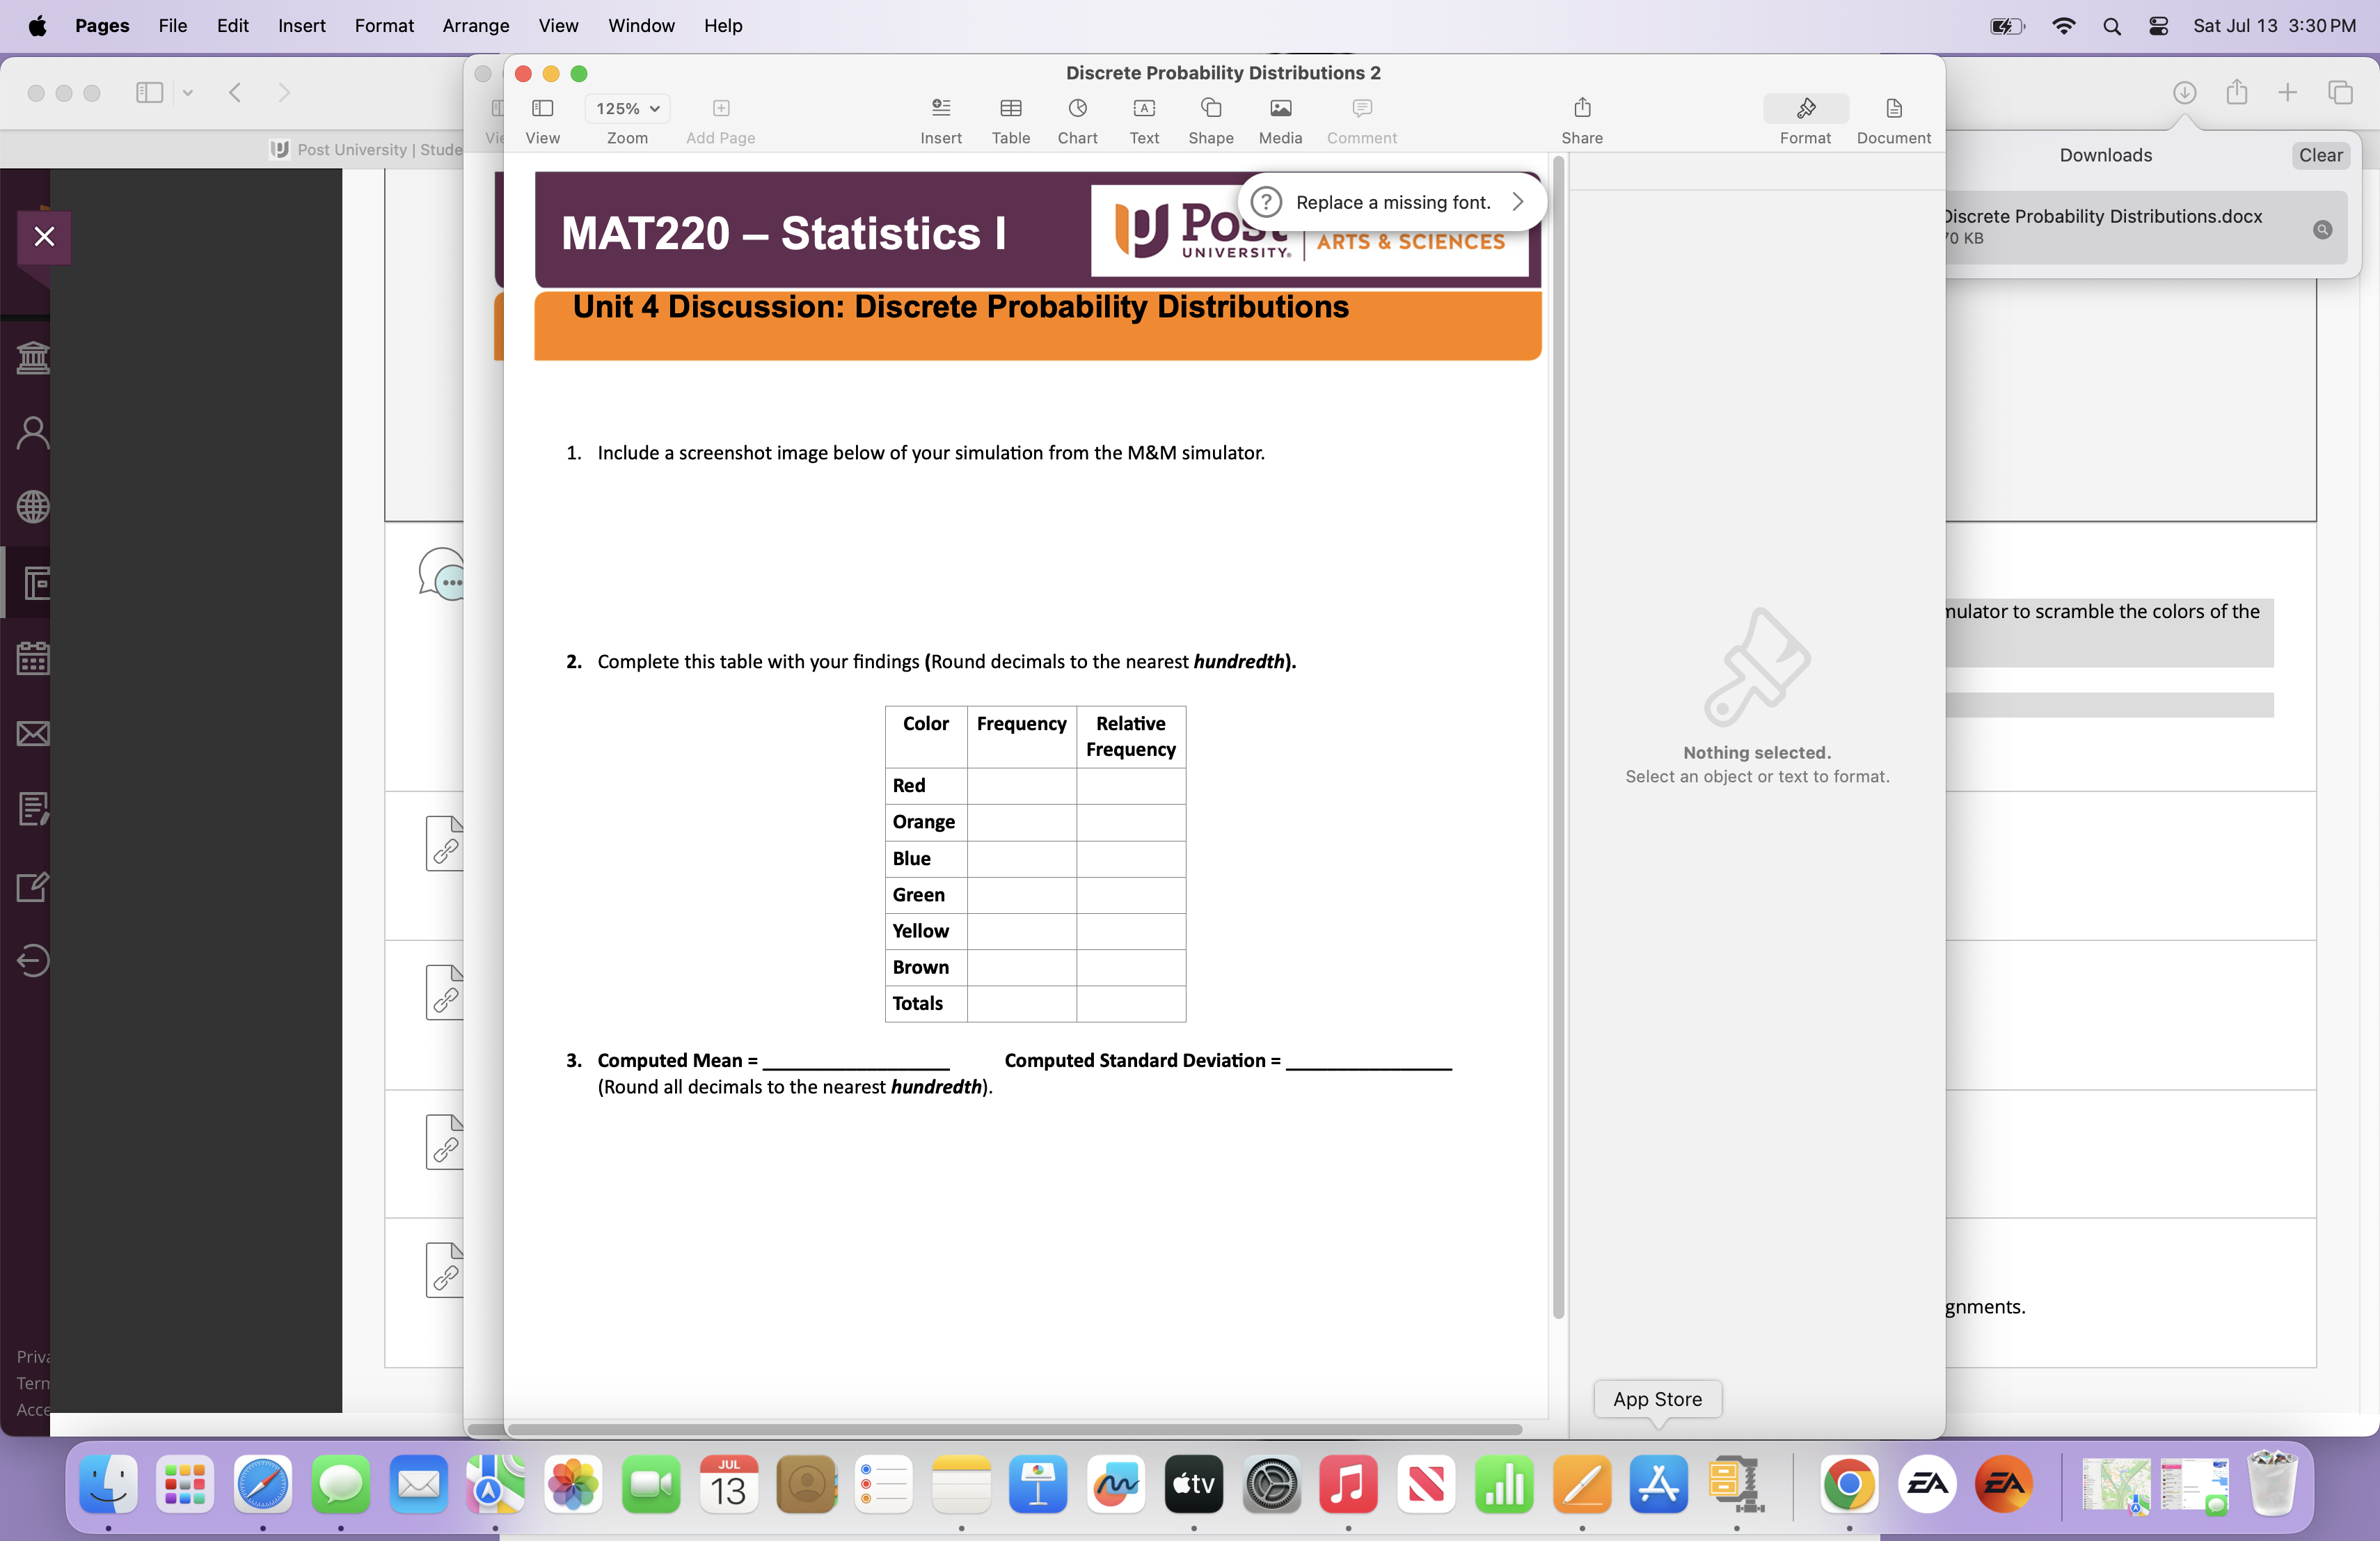This screenshot has height=1541, width=2380.
Task: Expand the Zoom level dropdown at 125%
Action: [628, 108]
